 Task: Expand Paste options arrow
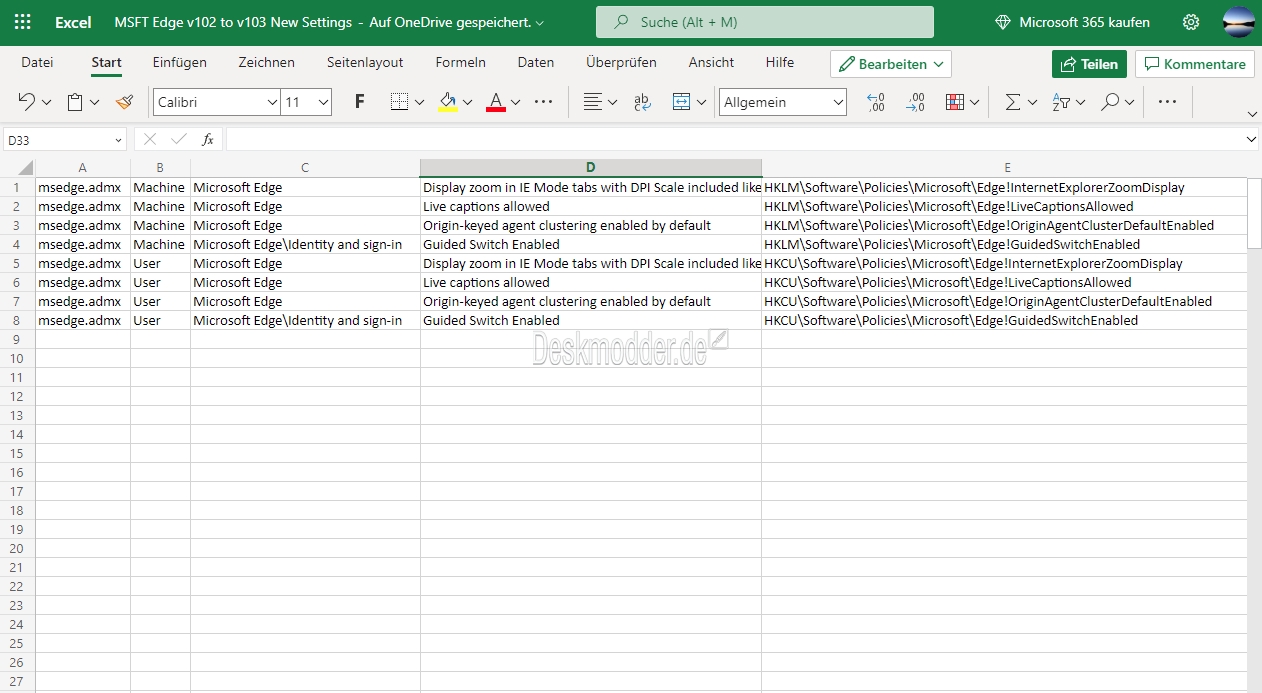pyautogui.click(x=95, y=102)
